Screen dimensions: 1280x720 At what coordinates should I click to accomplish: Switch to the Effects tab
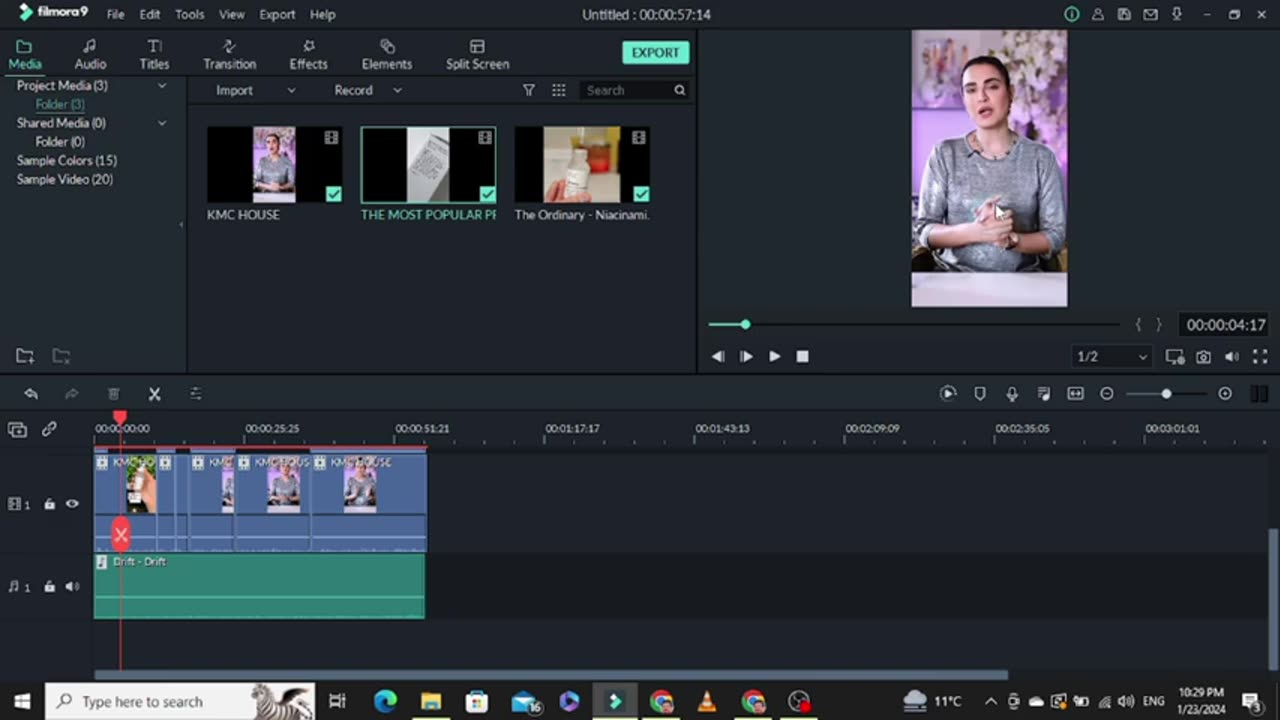[308, 55]
